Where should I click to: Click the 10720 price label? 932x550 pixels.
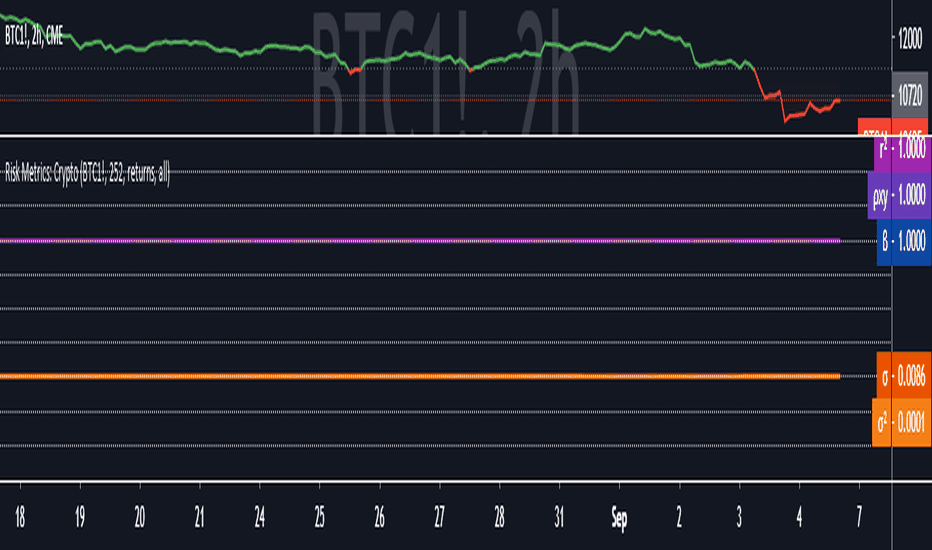[x=910, y=95]
